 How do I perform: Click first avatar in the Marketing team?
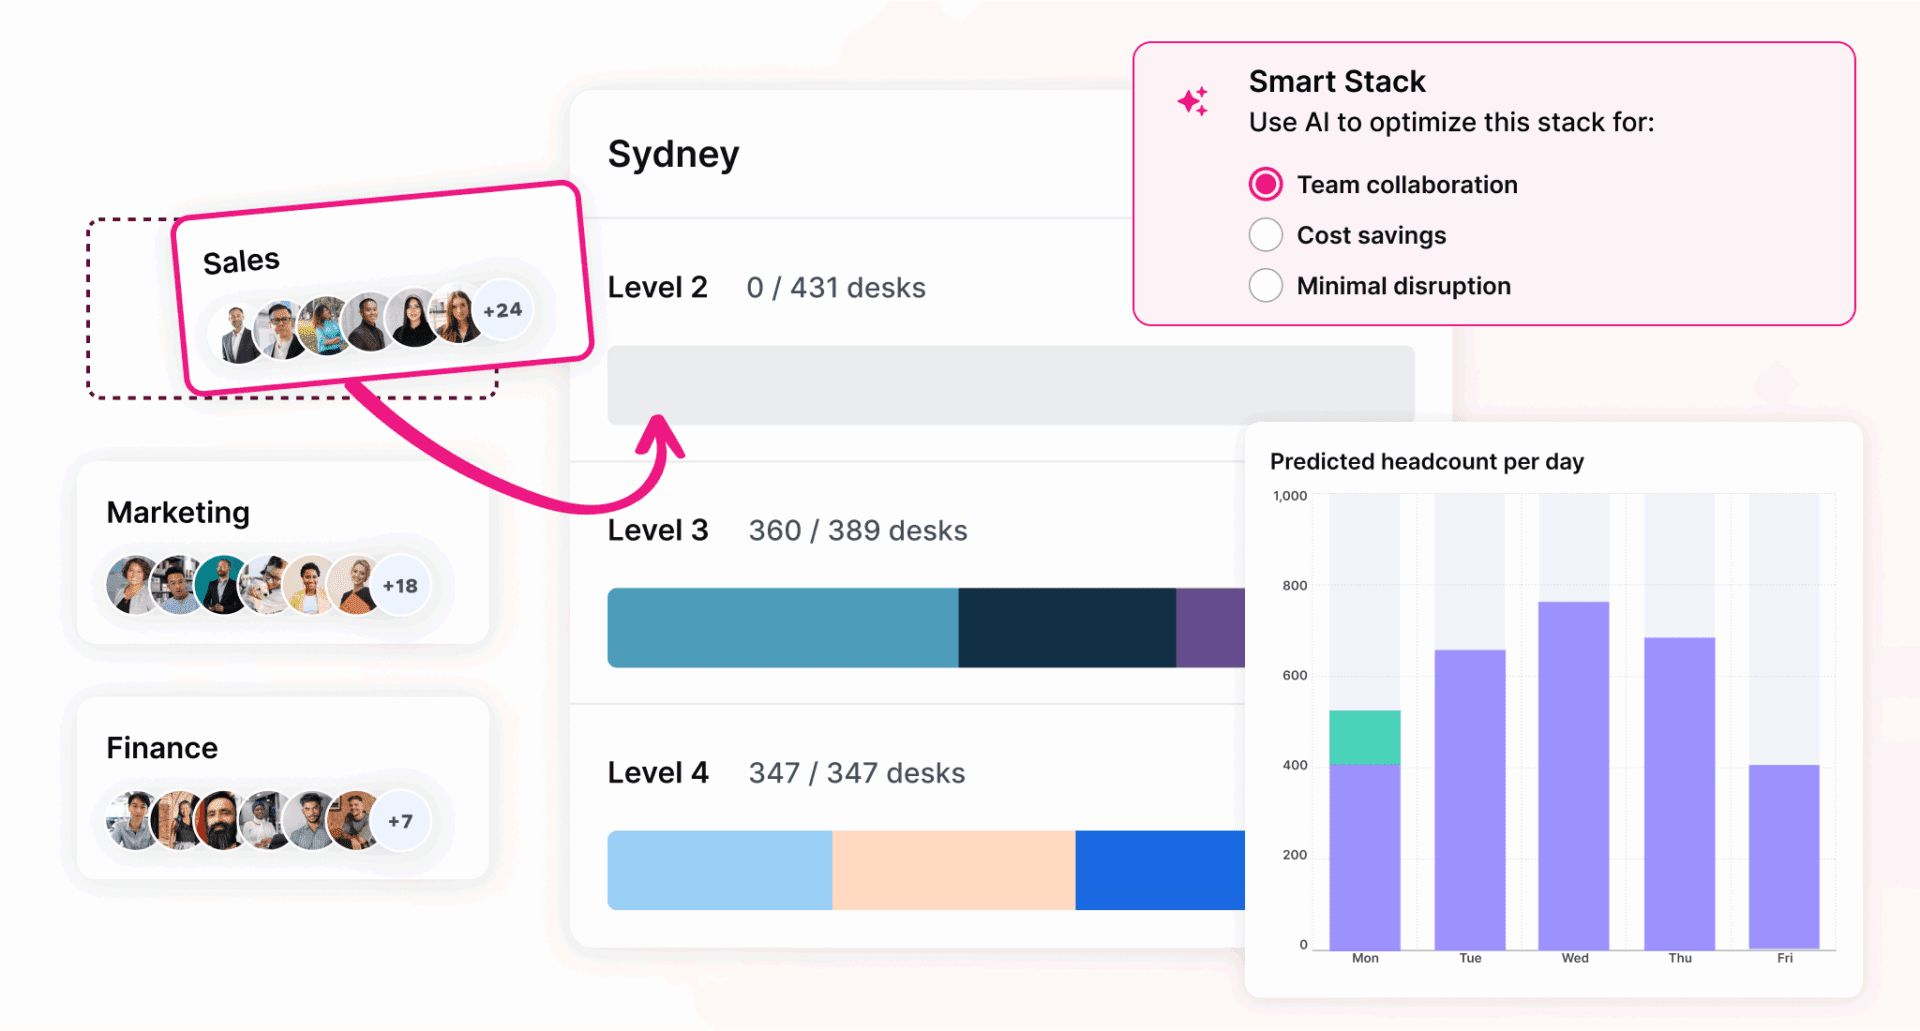(133, 585)
